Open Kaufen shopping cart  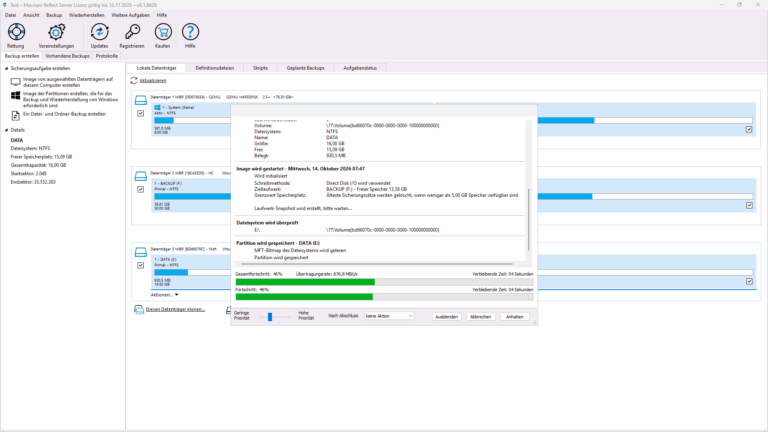pyautogui.click(x=163, y=36)
